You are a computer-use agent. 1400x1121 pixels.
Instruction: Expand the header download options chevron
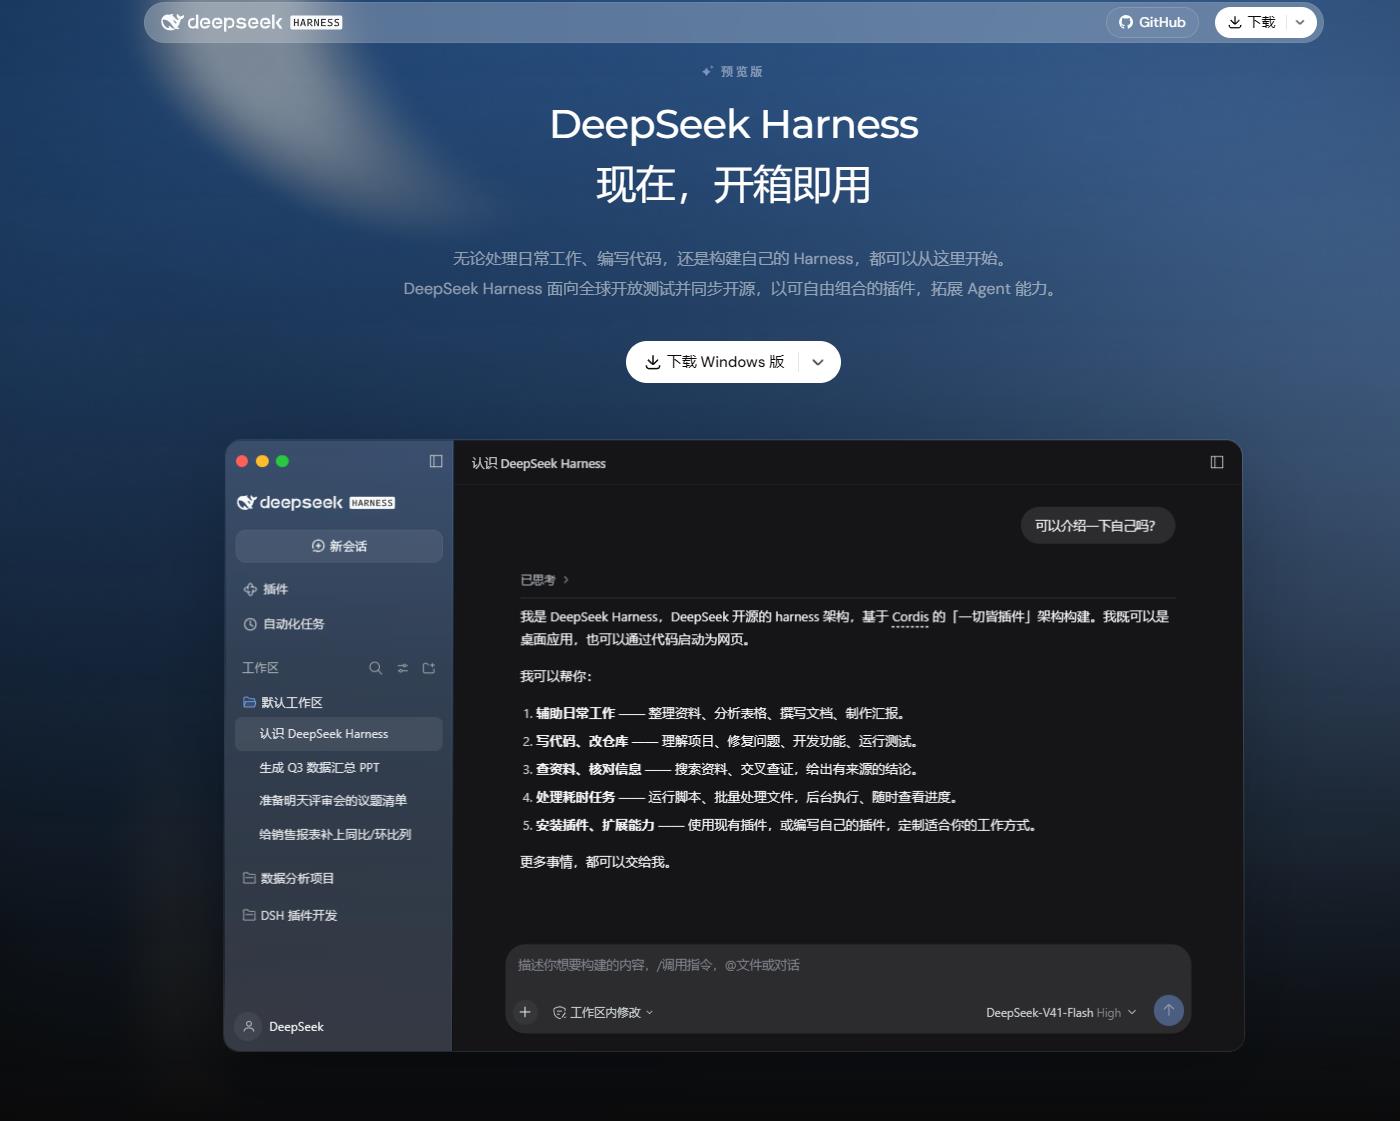click(x=1300, y=22)
